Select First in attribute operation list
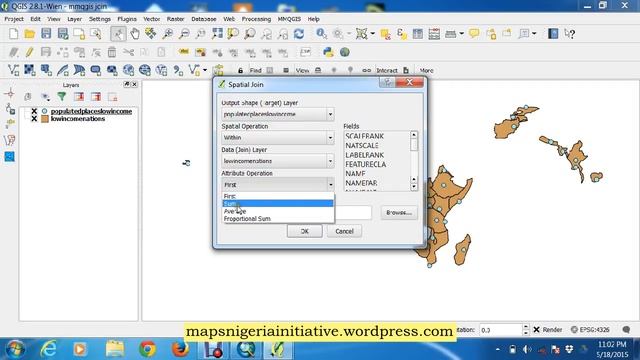 click(278, 196)
